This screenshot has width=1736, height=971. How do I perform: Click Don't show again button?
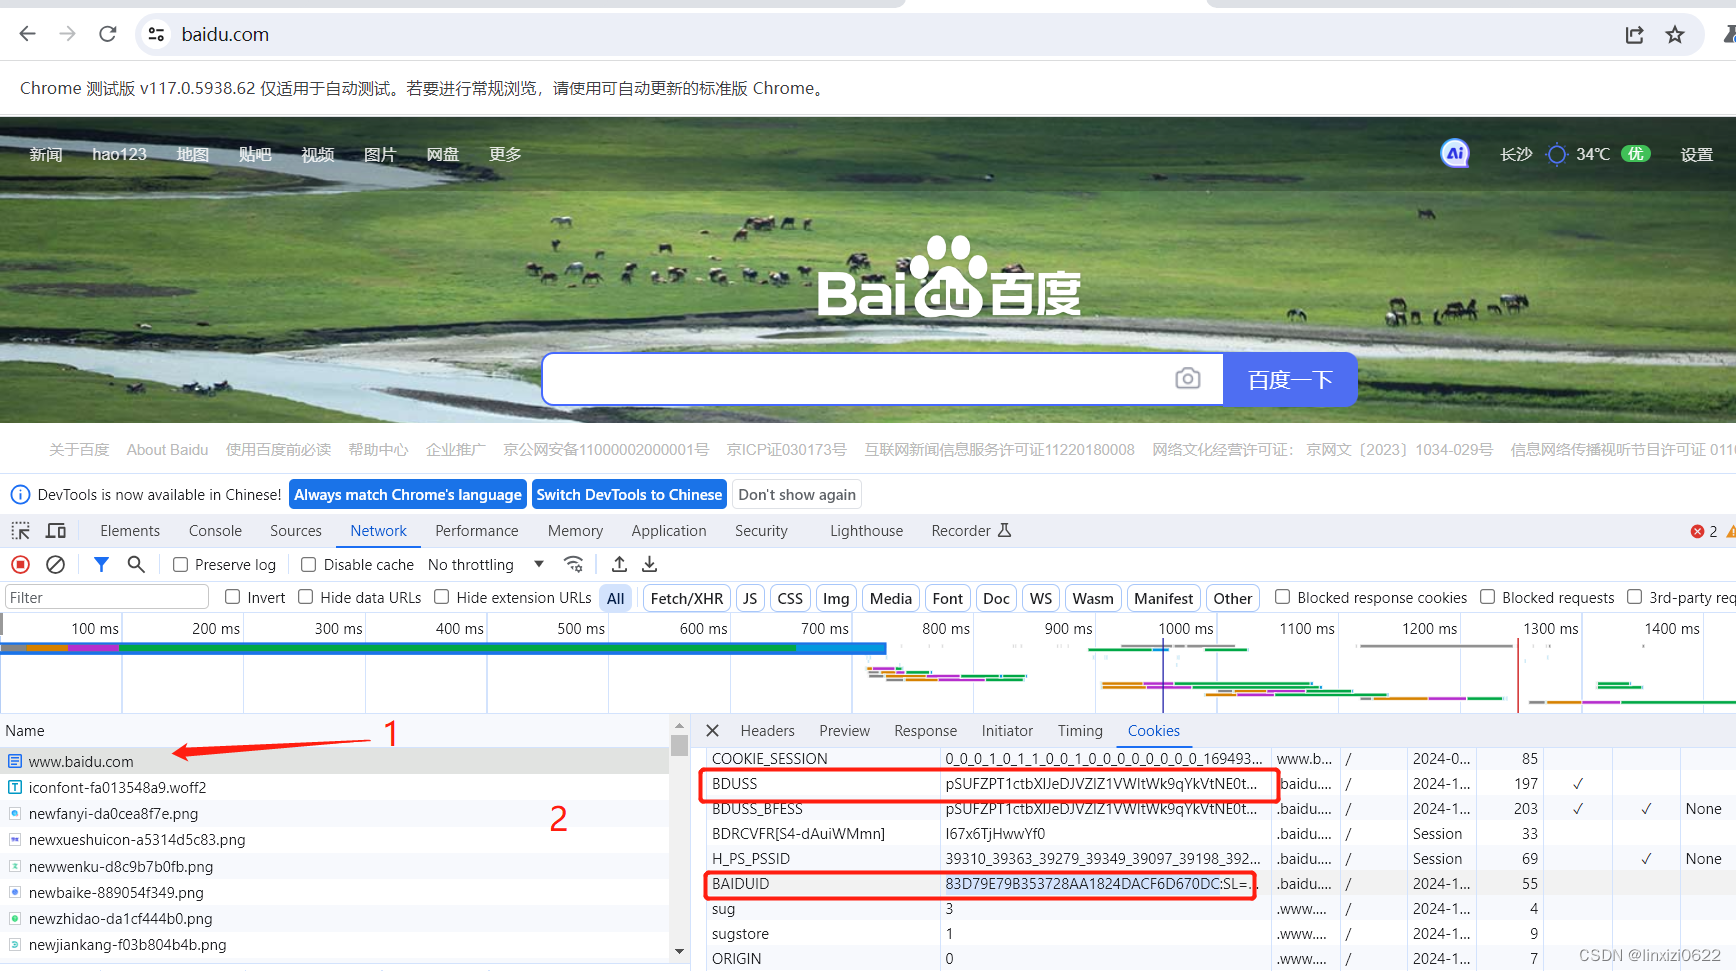pyautogui.click(x=797, y=494)
